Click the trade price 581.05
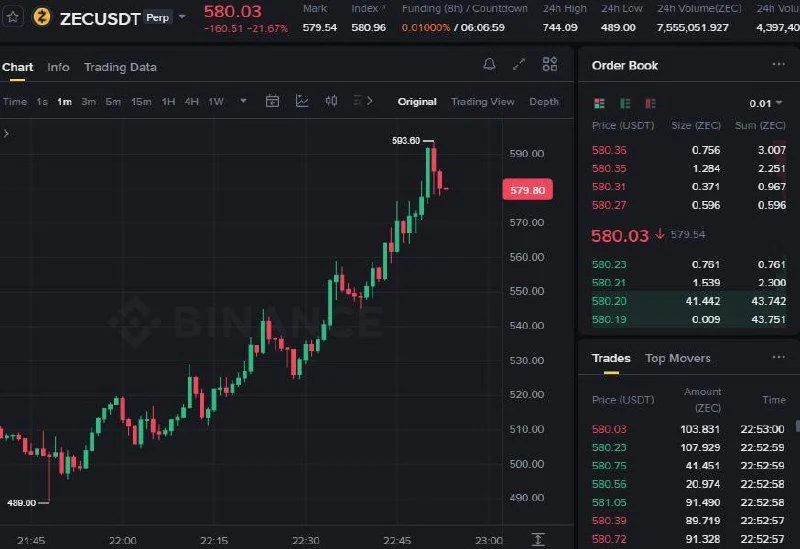 pos(609,503)
